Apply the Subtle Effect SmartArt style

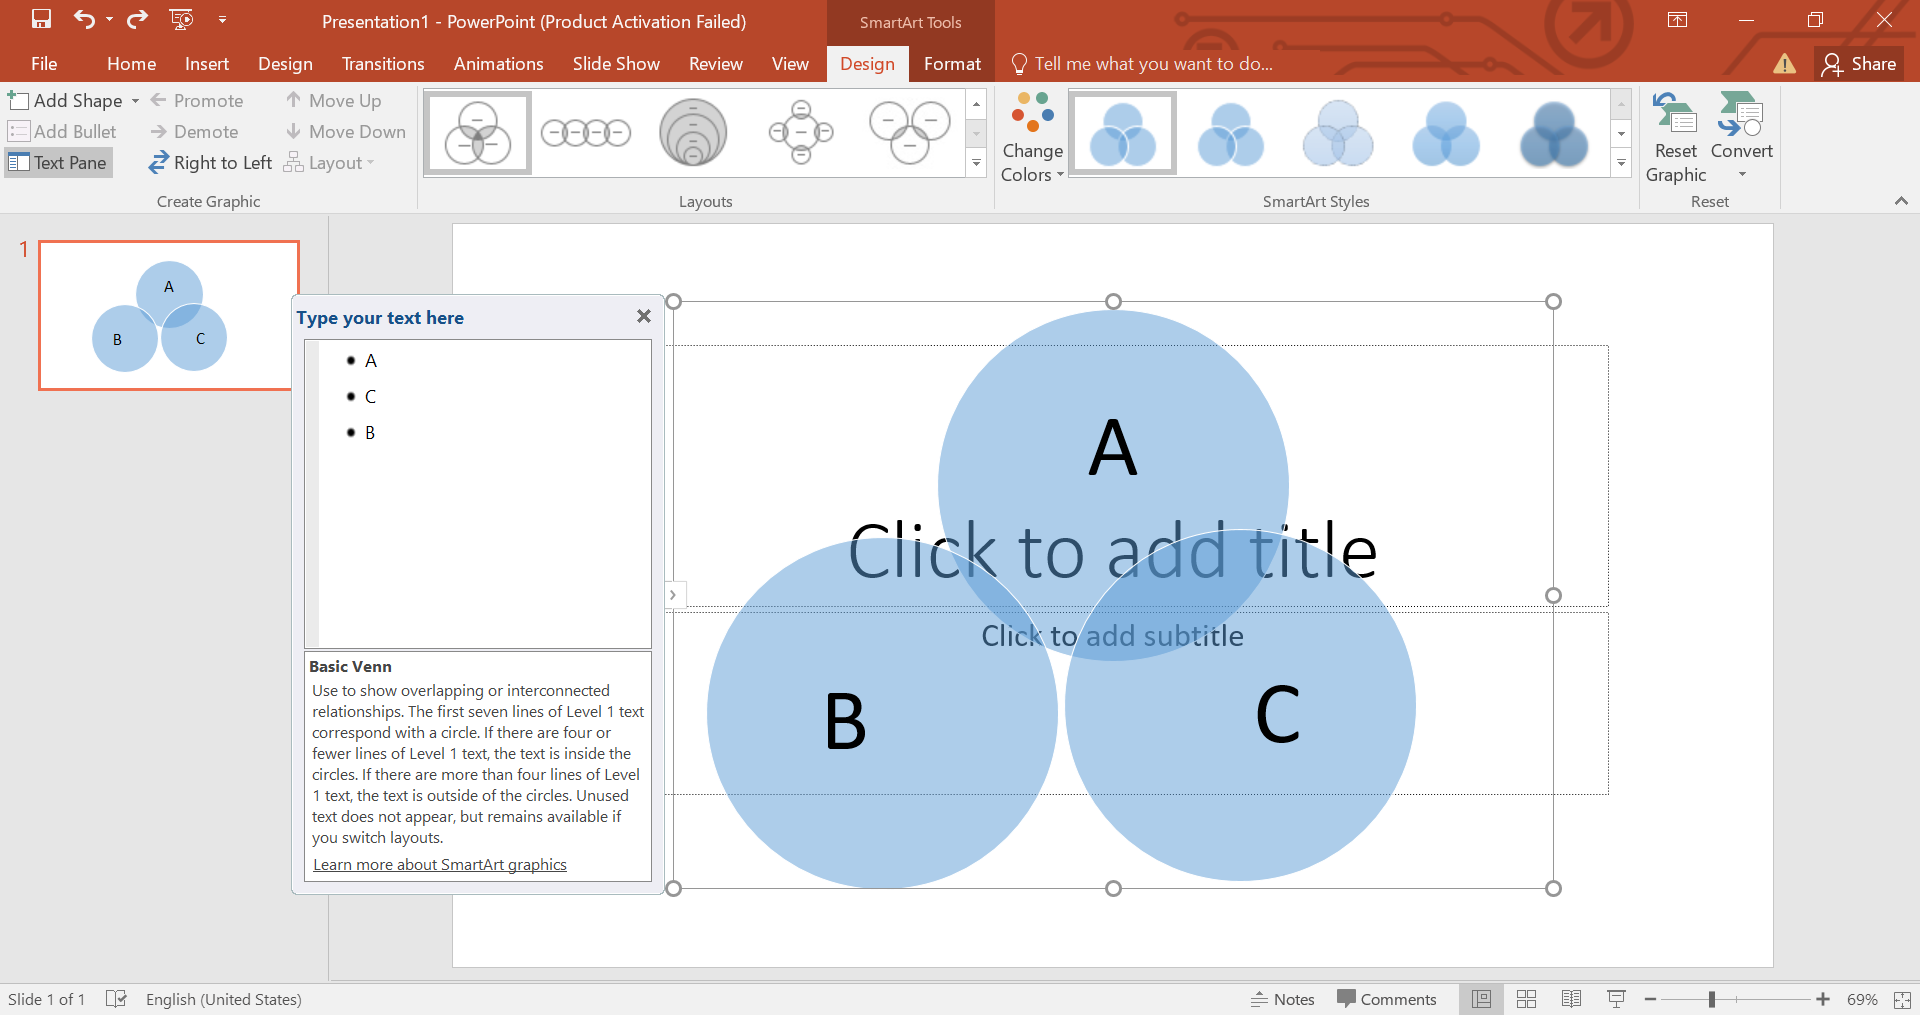(x=1338, y=133)
